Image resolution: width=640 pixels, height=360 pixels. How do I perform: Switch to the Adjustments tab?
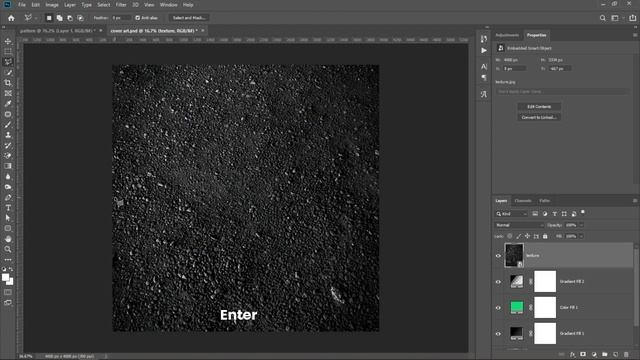coord(507,35)
